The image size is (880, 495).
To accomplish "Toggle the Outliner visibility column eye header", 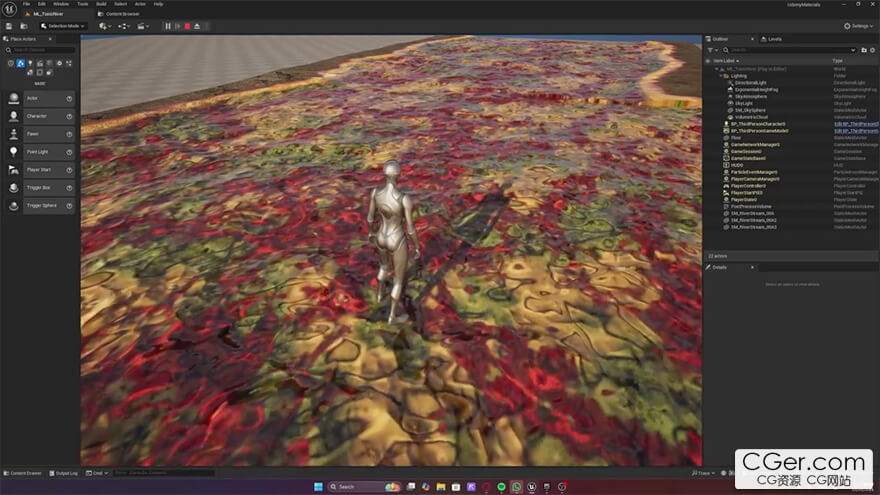I will tap(708, 61).
